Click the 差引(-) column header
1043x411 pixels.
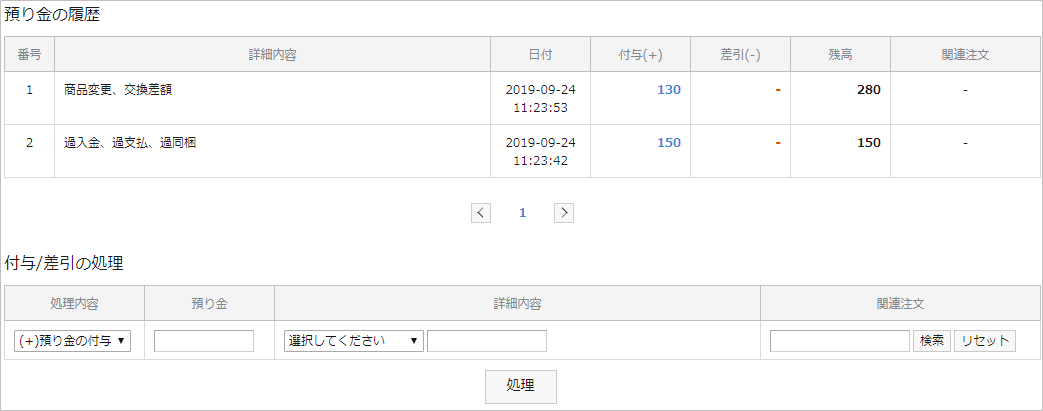click(740, 55)
